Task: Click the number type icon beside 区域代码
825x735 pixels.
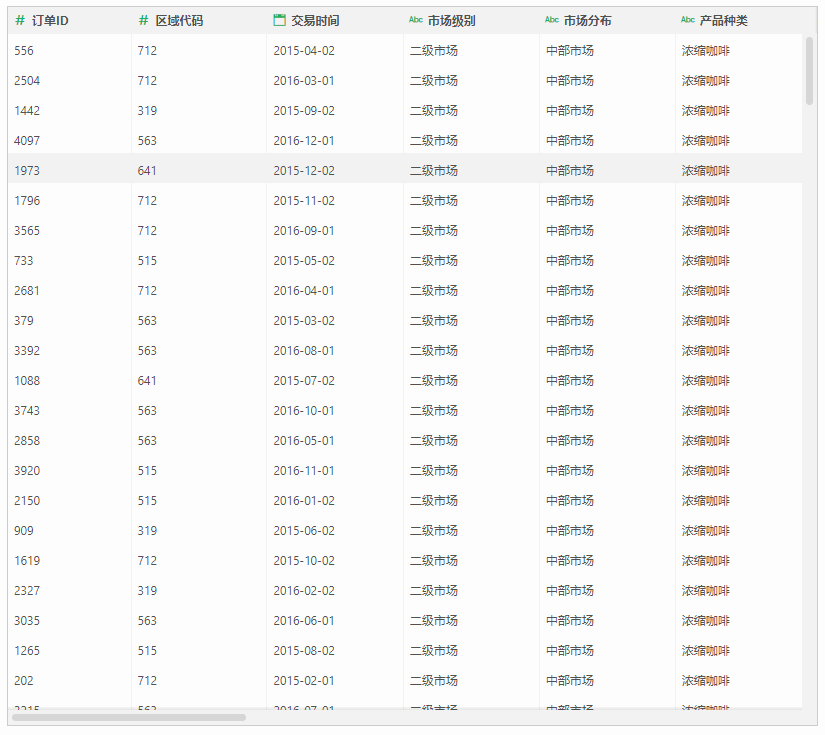Action: [143, 21]
